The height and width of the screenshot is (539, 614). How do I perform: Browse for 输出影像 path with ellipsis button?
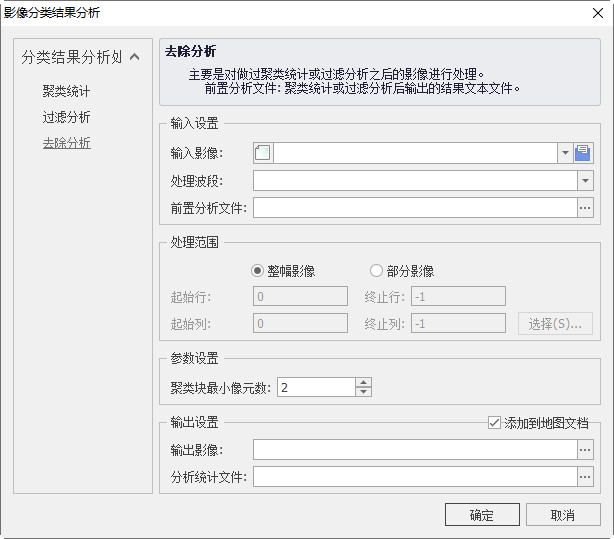point(585,450)
